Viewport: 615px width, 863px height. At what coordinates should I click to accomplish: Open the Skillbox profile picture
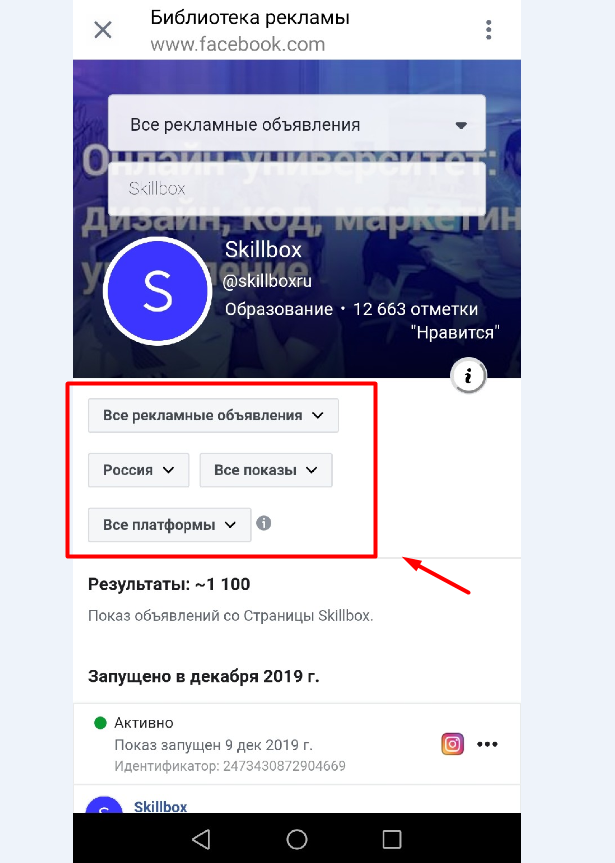pos(158,291)
